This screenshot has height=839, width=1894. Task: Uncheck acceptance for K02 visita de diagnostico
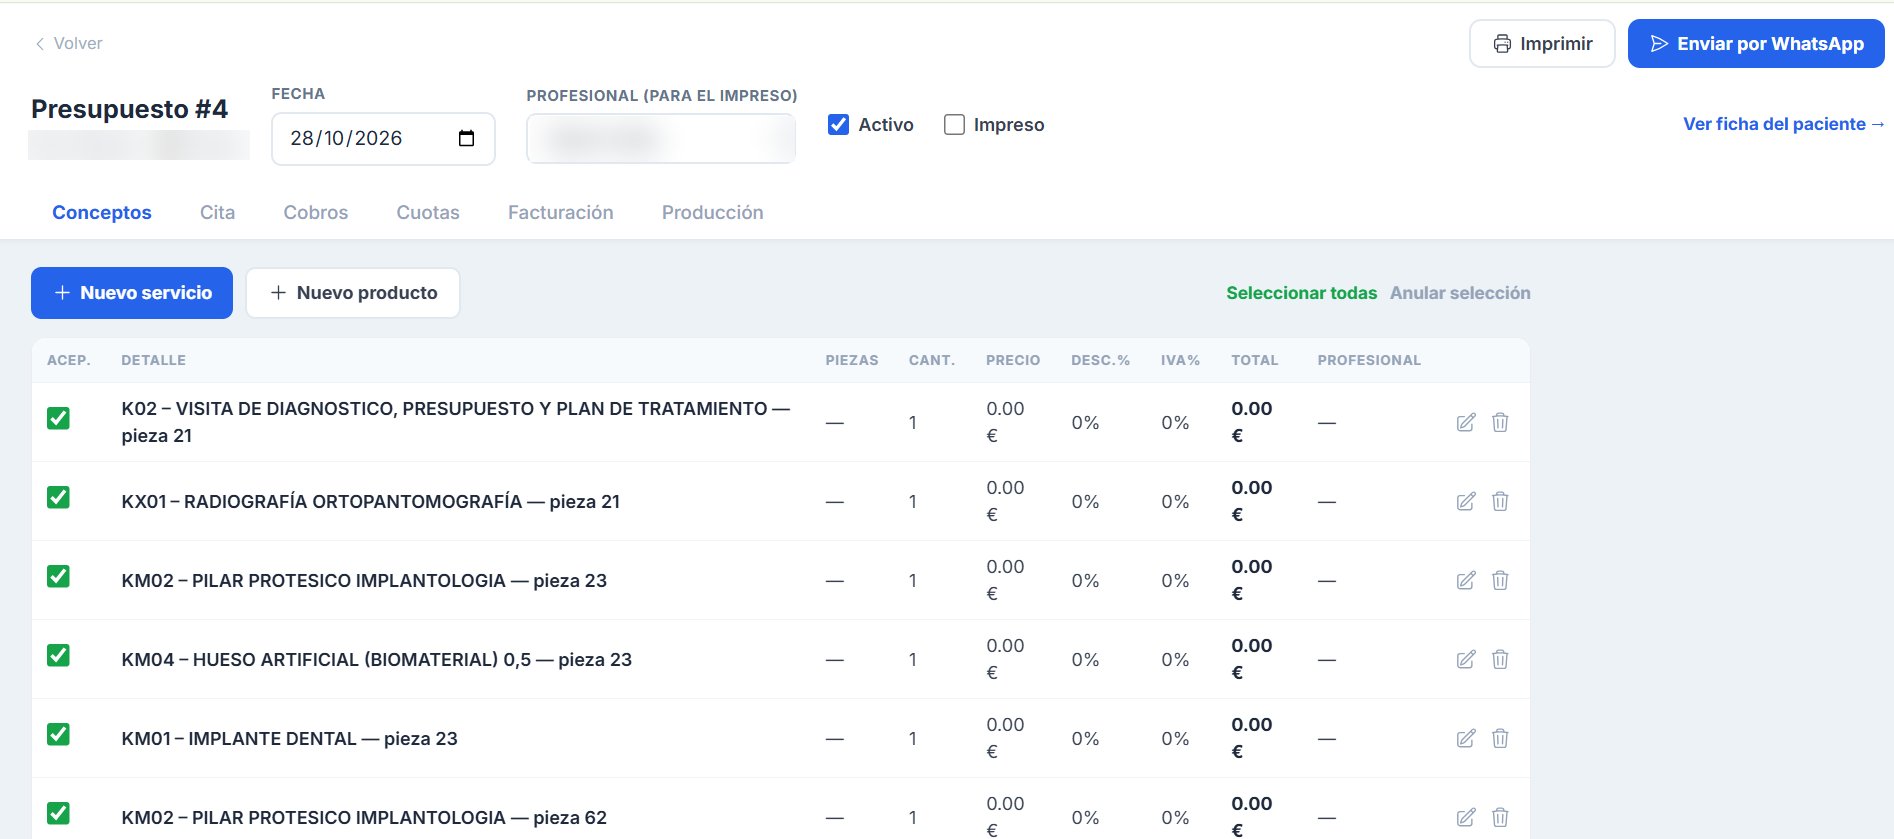pos(58,418)
